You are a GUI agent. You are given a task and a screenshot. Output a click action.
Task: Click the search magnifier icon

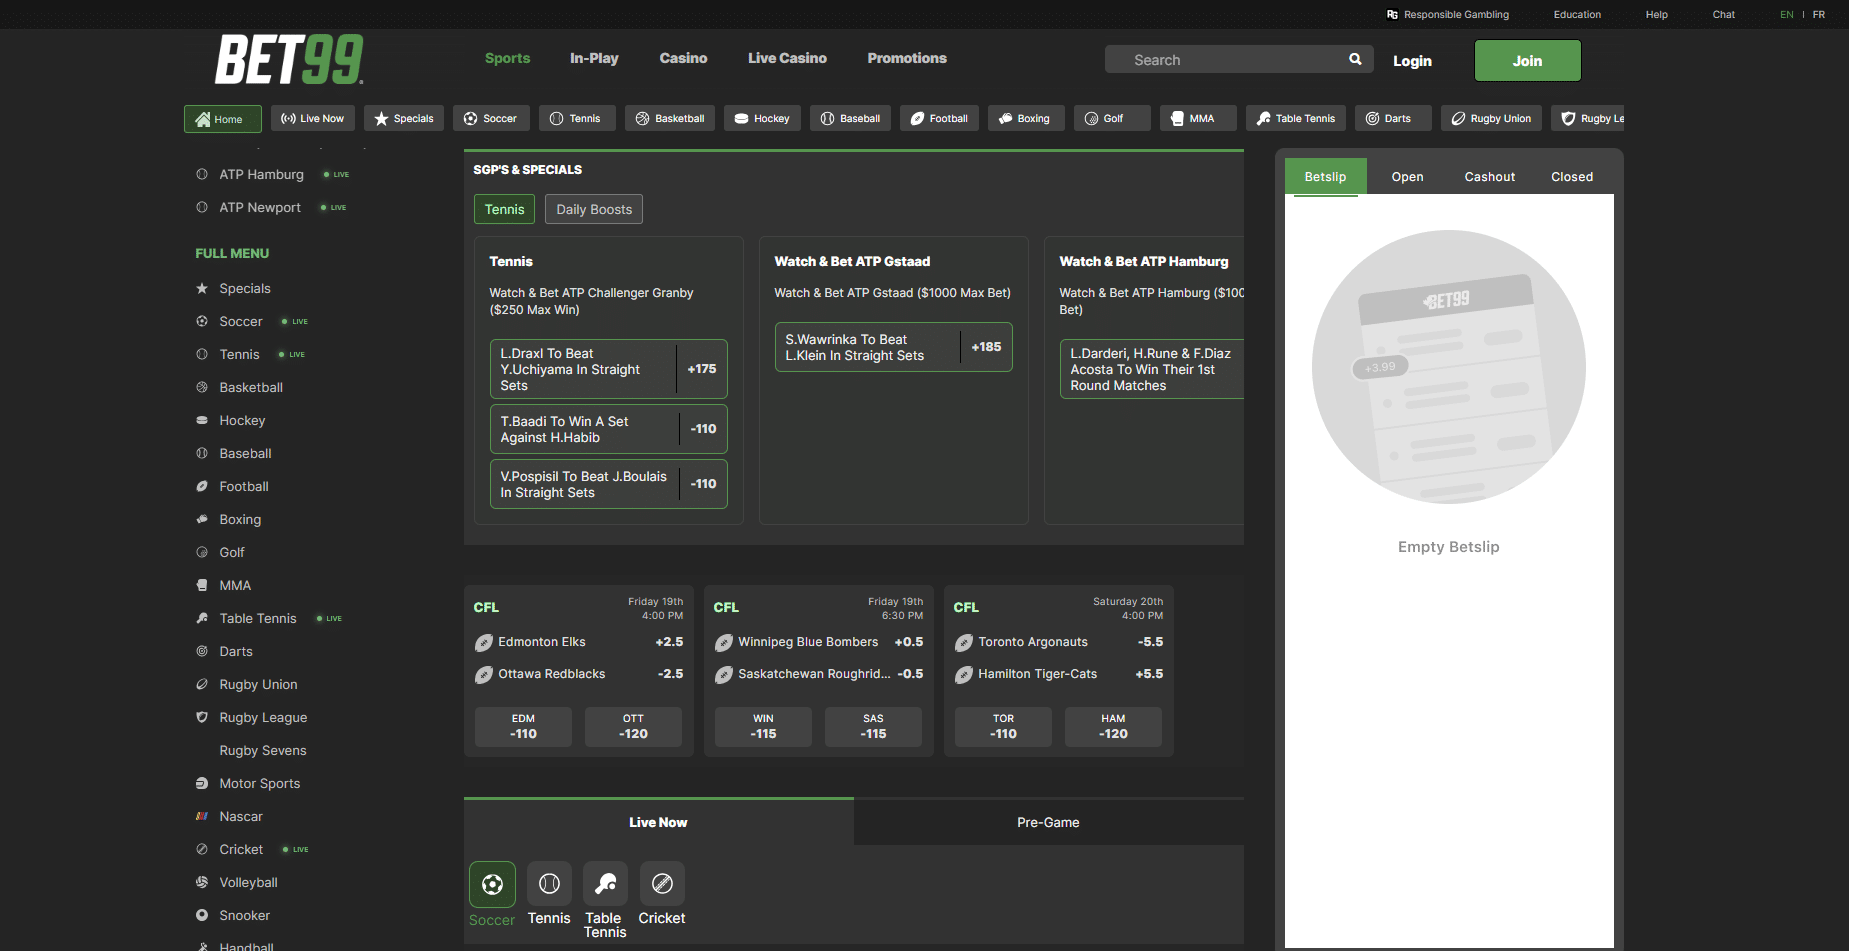(1355, 59)
